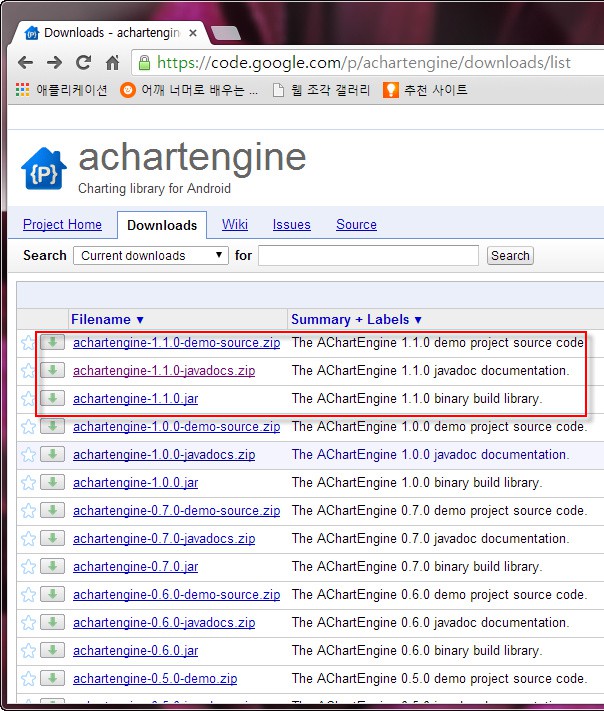Star achartengine-1.0.0-javadocs.zip
The height and width of the screenshot is (711, 604).
(28, 455)
